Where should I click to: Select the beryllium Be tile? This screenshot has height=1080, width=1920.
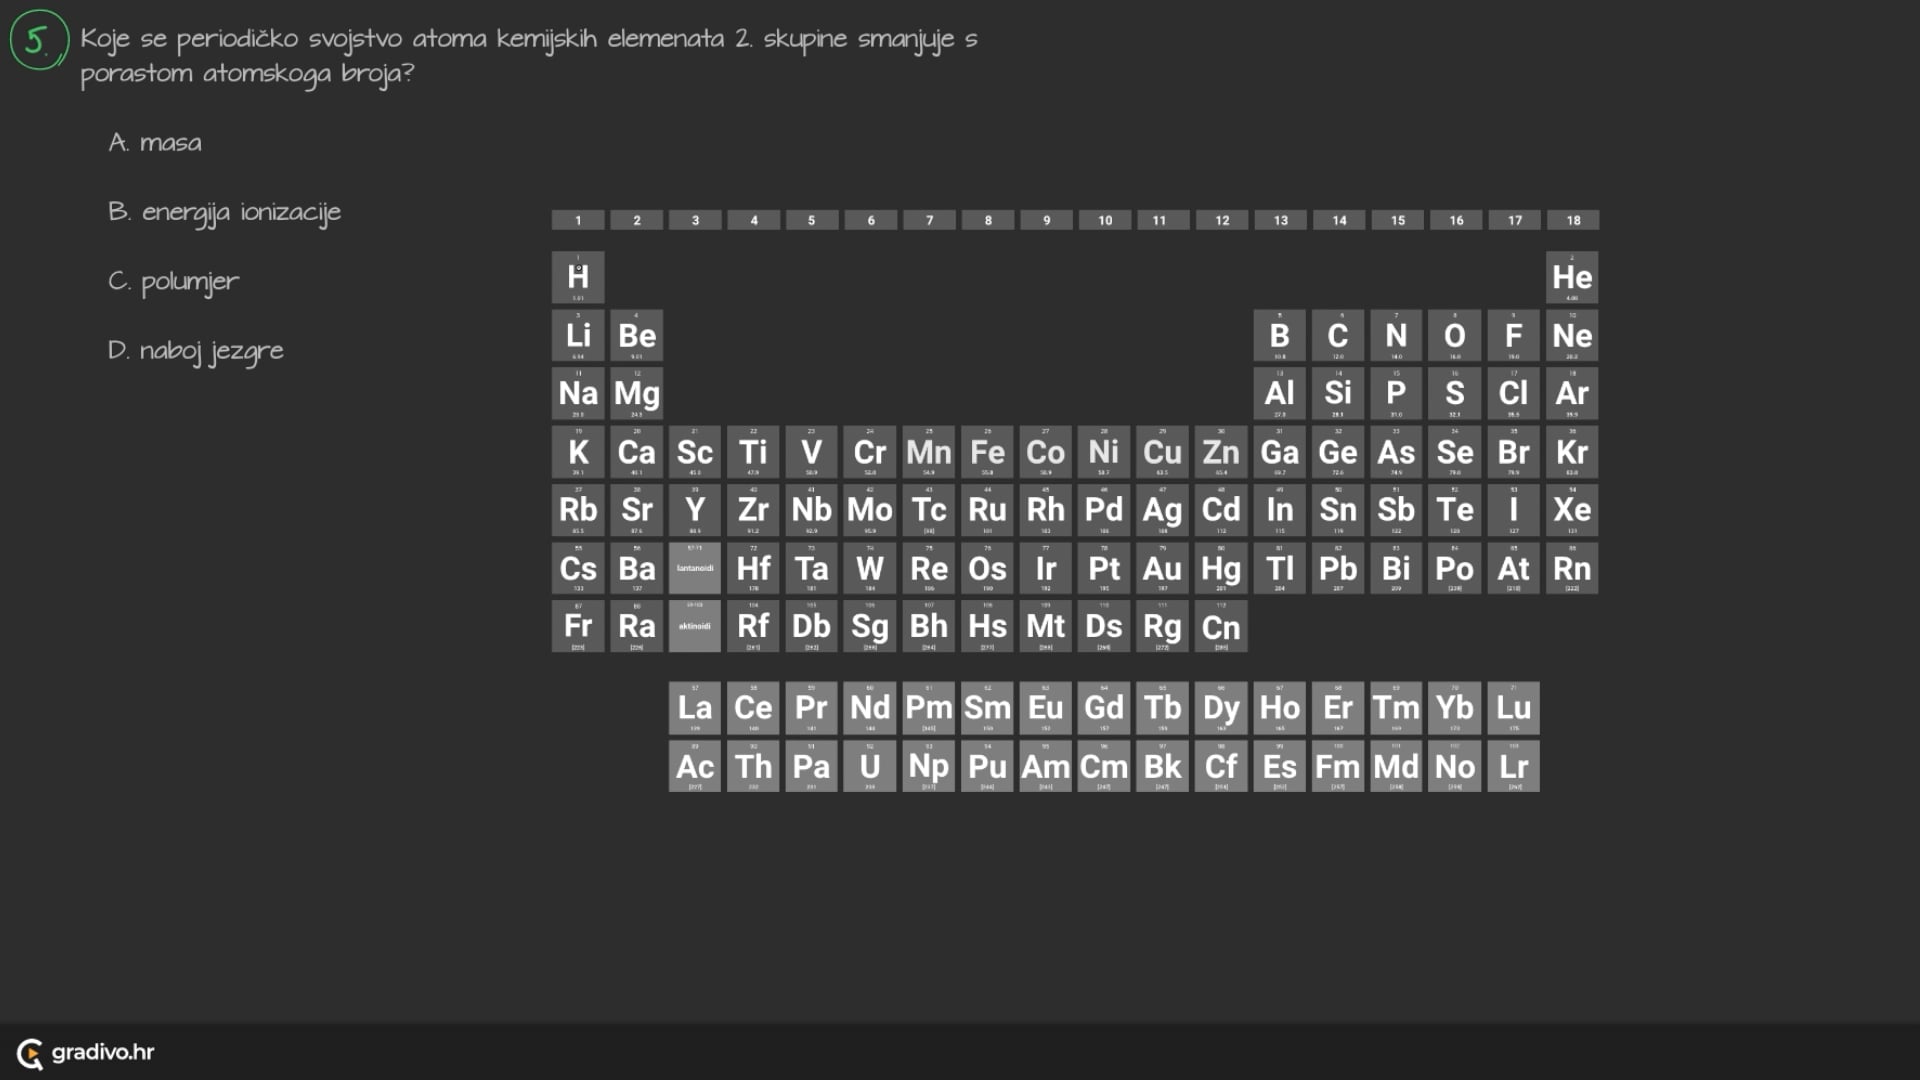pyautogui.click(x=637, y=335)
